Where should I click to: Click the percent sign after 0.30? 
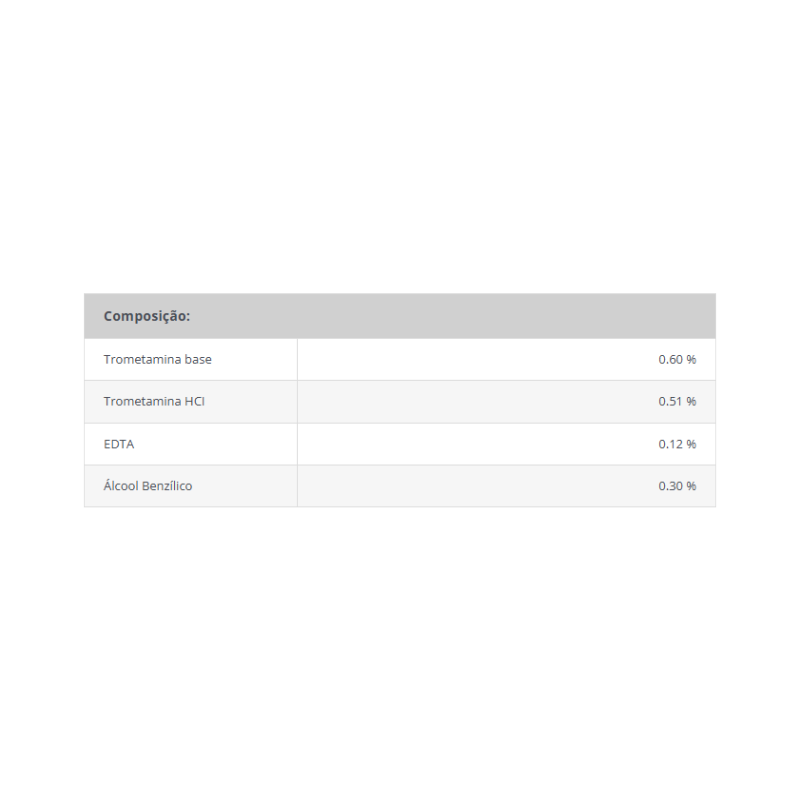(691, 486)
